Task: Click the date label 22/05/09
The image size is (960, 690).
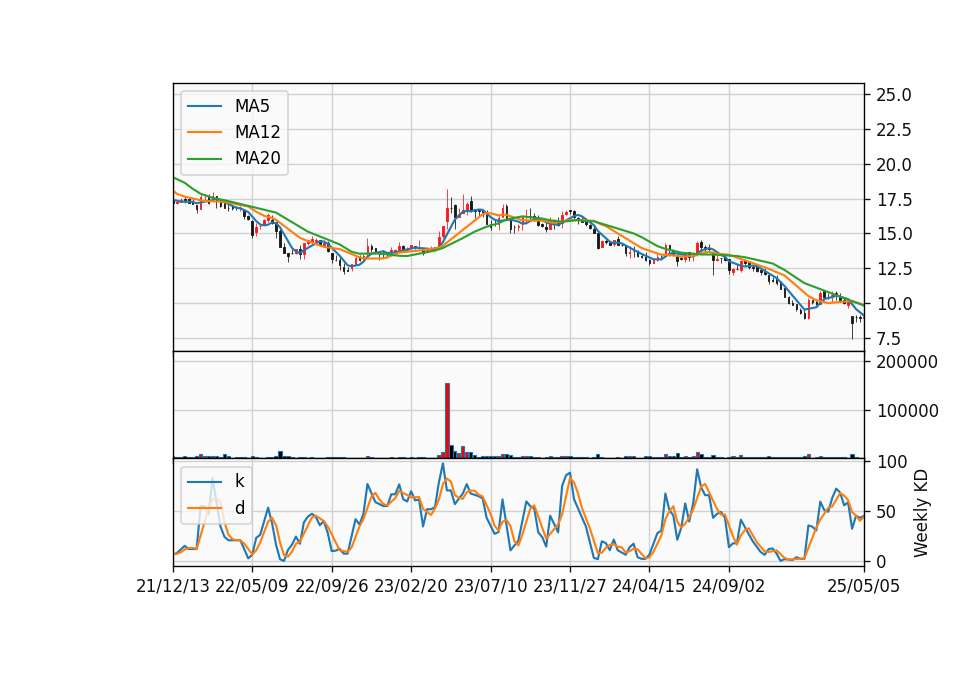Action: tap(252, 586)
